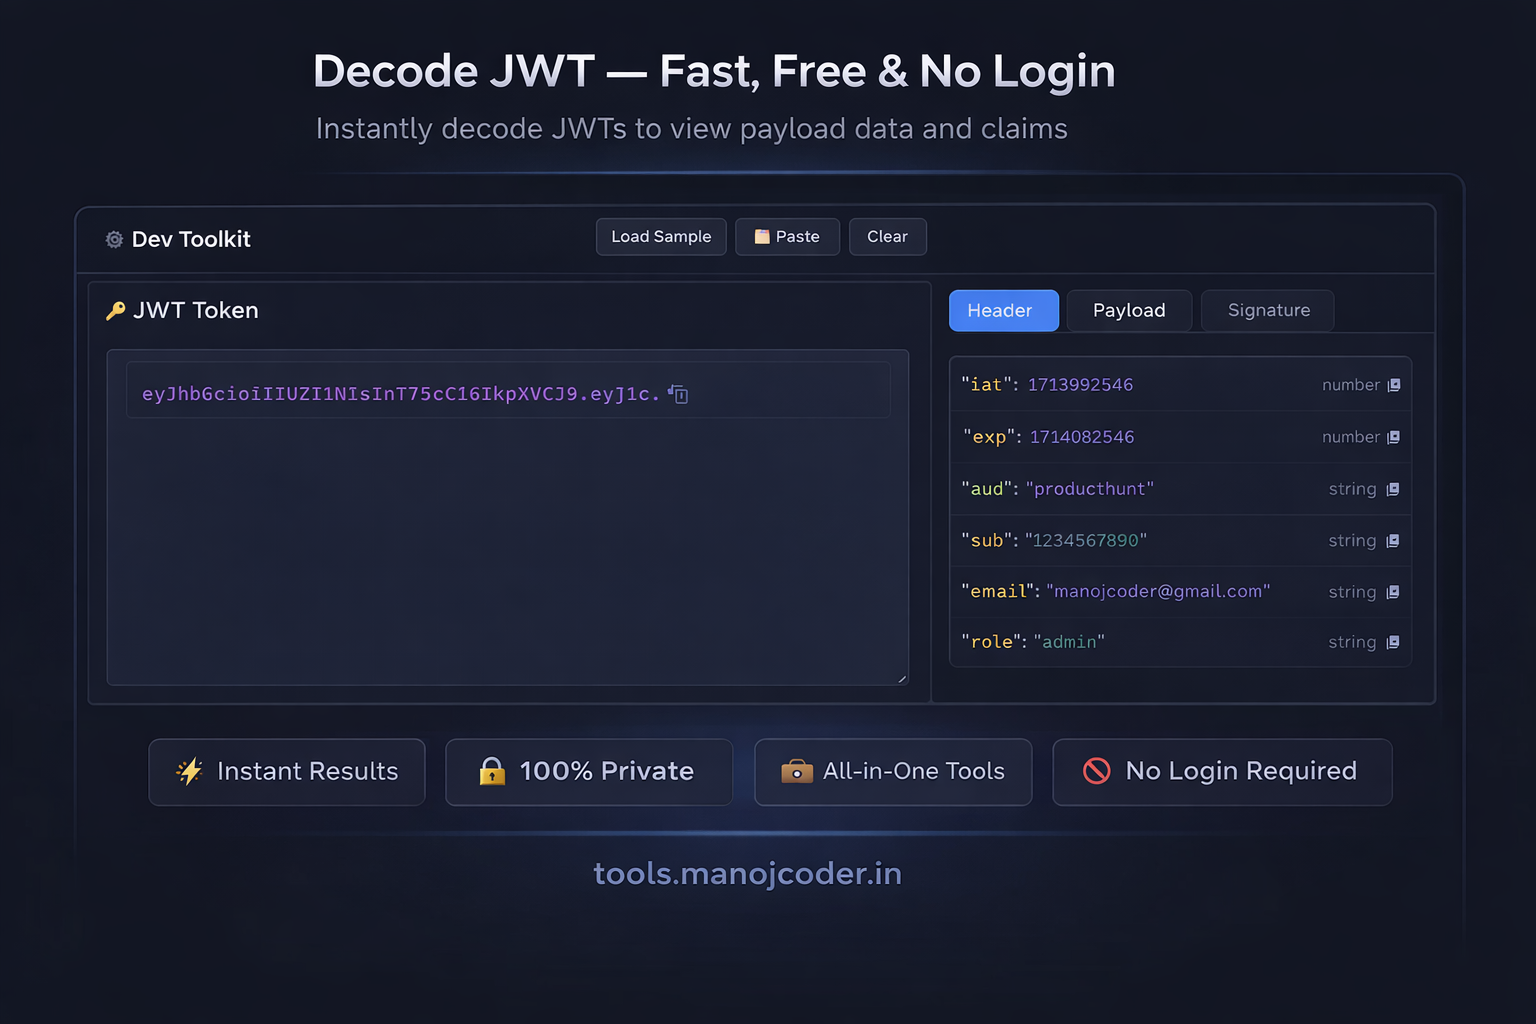The height and width of the screenshot is (1024, 1536).
Task: Copy the "aud" producthunt claim
Action: pyautogui.click(x=1393, y=489)
